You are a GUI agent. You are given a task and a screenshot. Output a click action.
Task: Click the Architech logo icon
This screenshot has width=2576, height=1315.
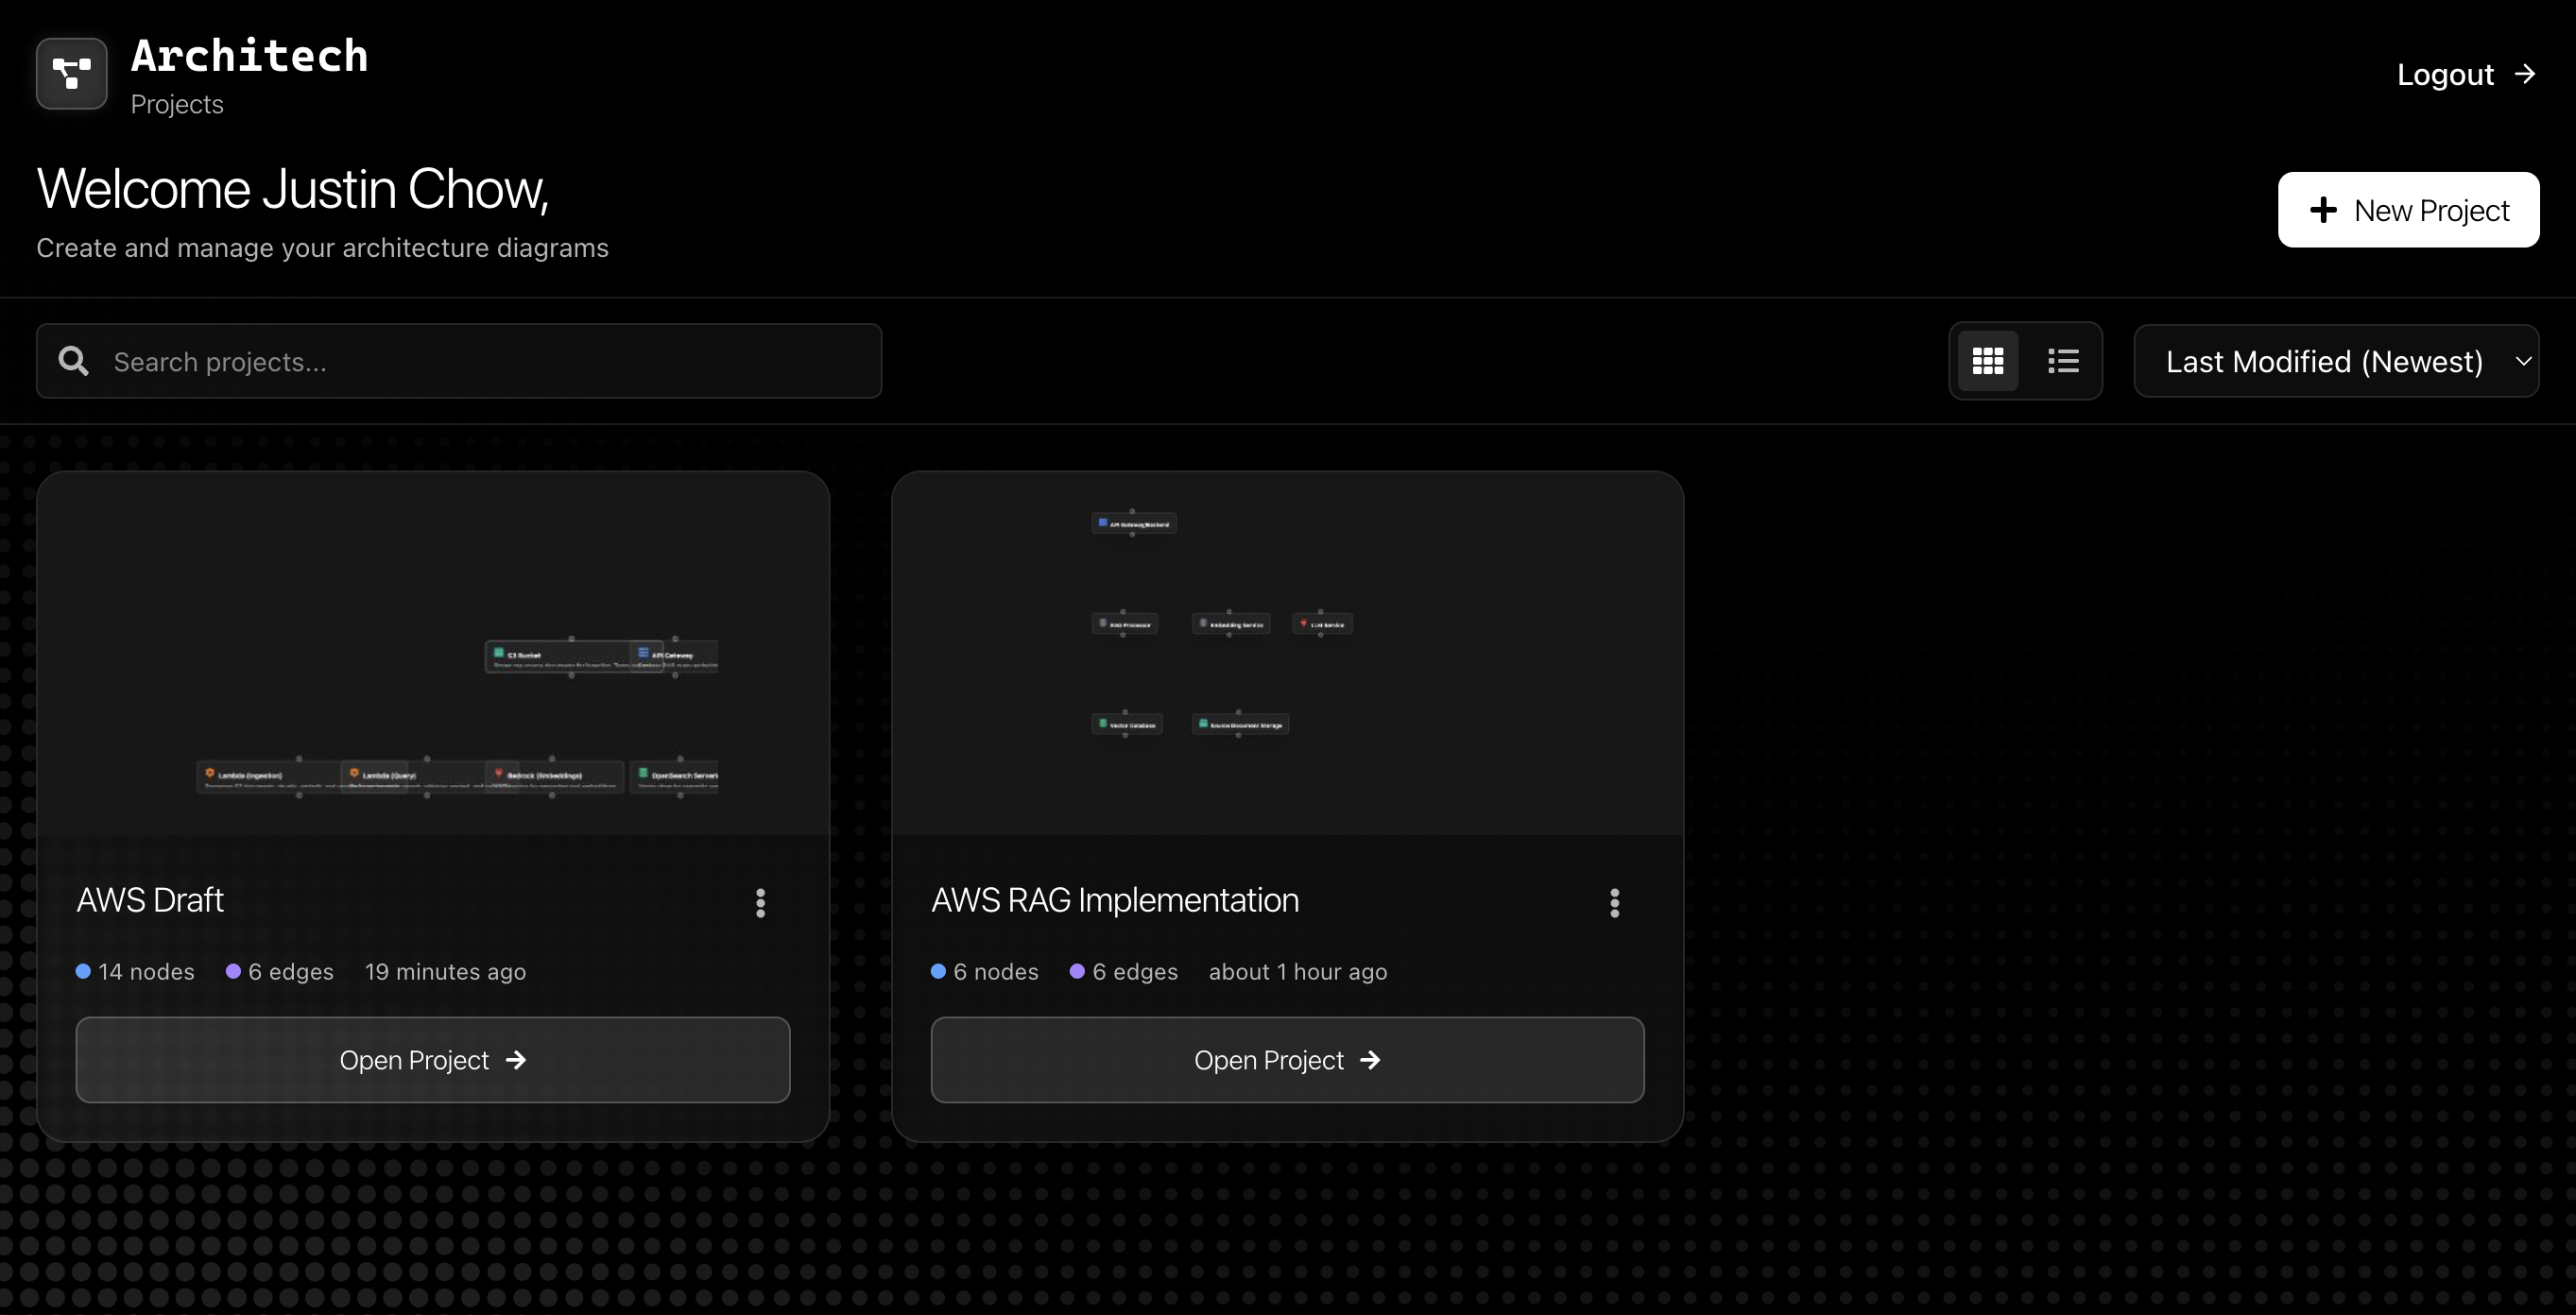pyautogui.click(x=71, y=73)
